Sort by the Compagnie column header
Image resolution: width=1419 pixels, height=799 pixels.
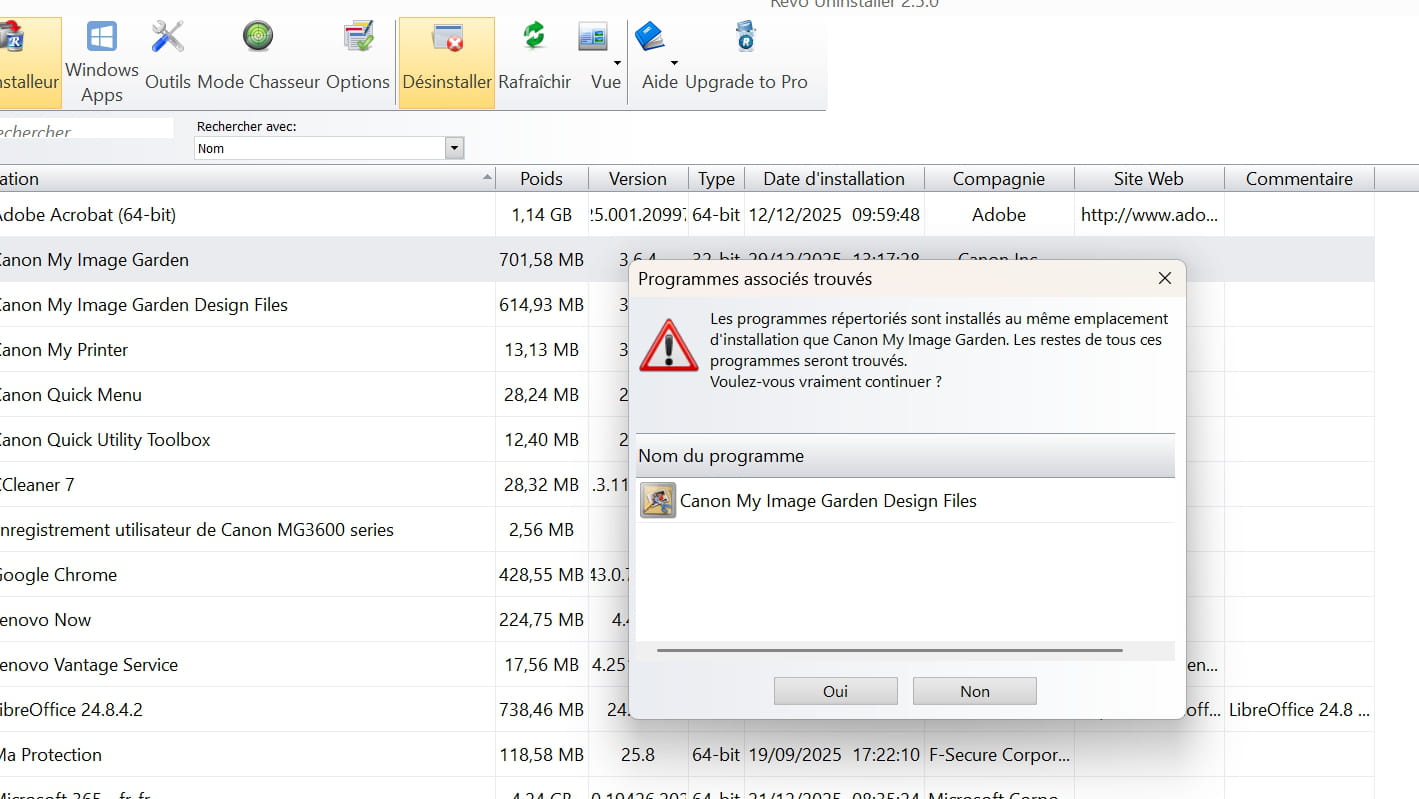pyautogui.click(x=999, y=179)
